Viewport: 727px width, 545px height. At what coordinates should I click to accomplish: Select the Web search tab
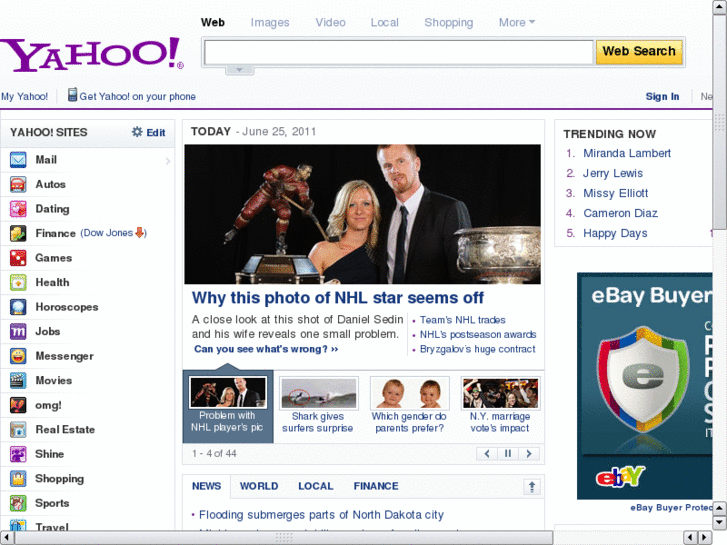213,22
